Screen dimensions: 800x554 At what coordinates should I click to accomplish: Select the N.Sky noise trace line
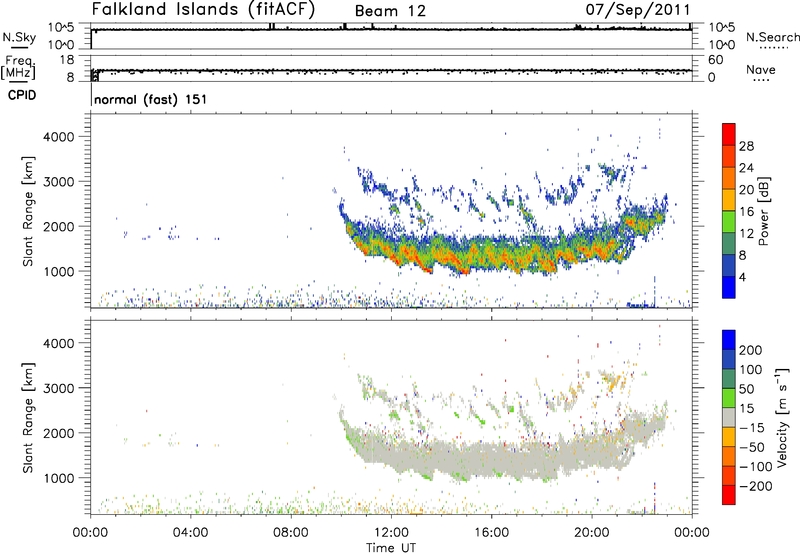coord(391,29)
